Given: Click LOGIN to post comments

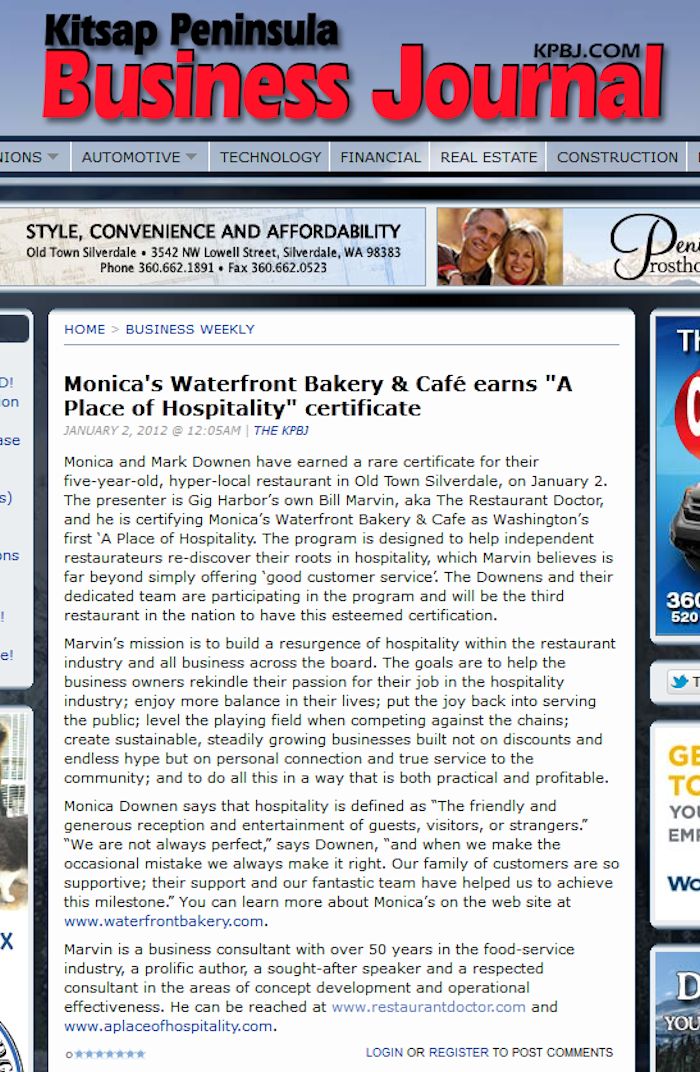Looking at the screenshot, I should point(384,1052).
